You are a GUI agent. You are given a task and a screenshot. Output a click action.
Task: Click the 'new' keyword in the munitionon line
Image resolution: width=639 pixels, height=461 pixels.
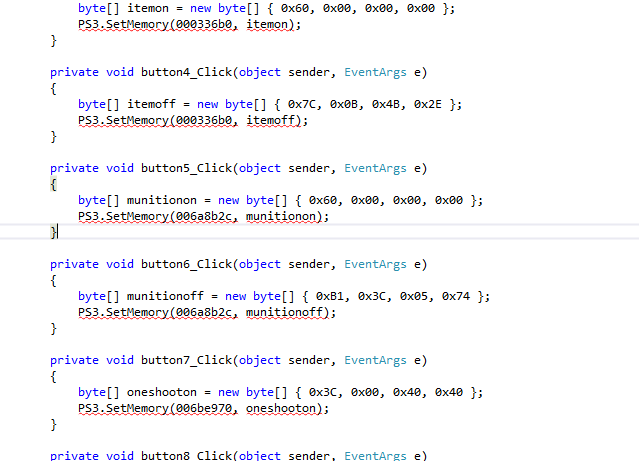coord(228,201)
